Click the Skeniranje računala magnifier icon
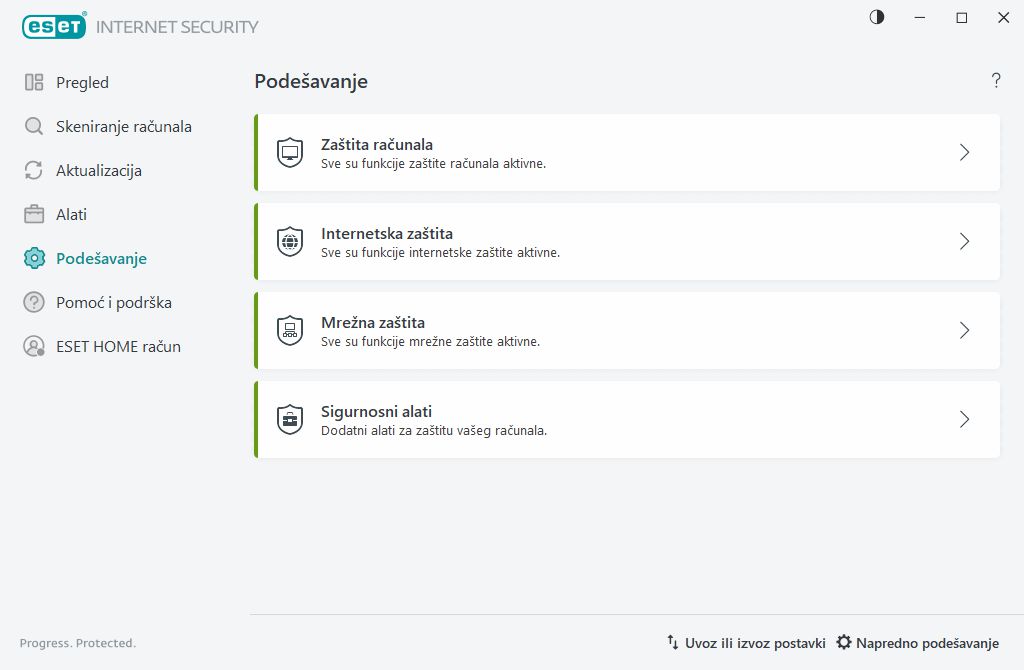 pos(34,127)
